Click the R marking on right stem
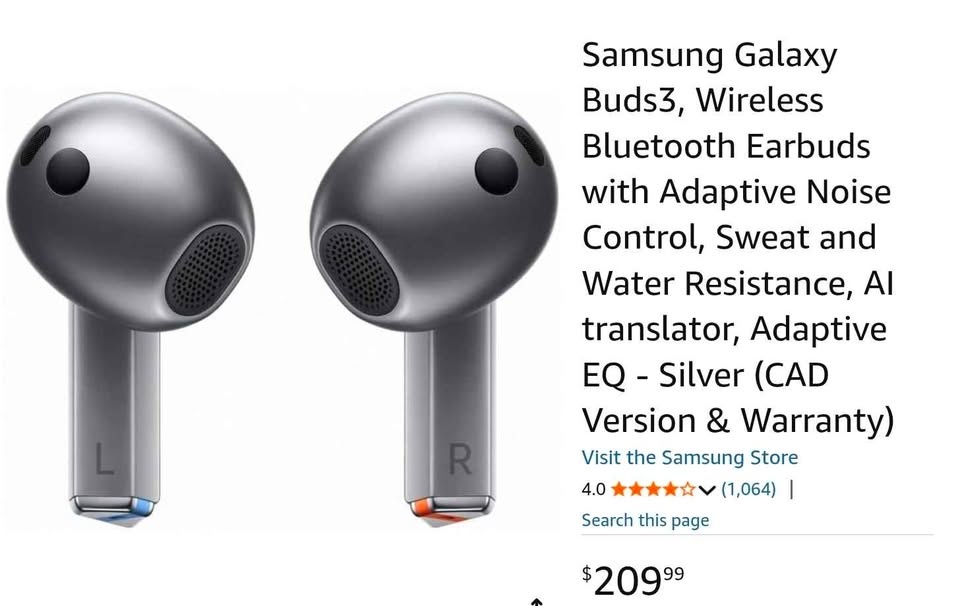Screen dimensions: 960x606 [x=460, y=459]
